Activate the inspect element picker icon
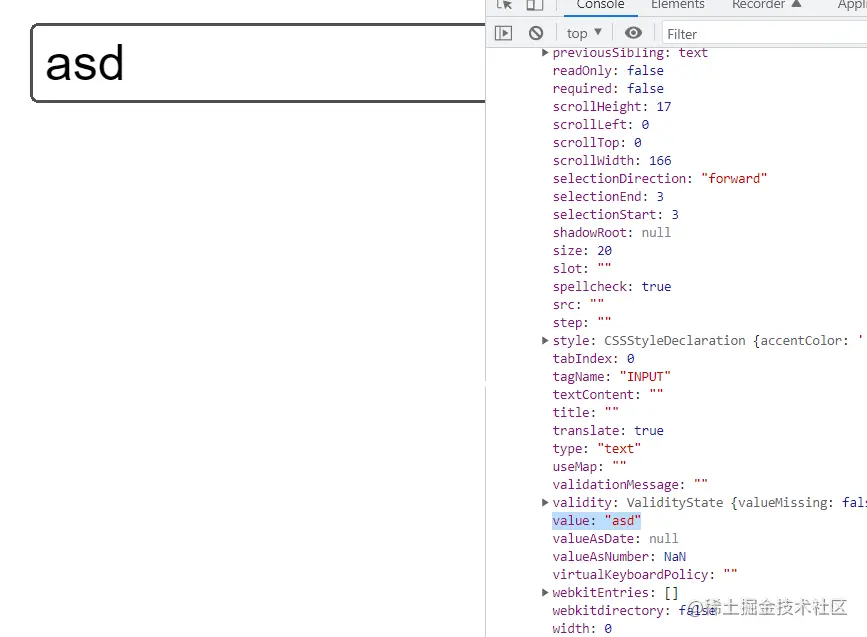Image resolution: width=867 pixels, height=637 pixels. point(504,5)
